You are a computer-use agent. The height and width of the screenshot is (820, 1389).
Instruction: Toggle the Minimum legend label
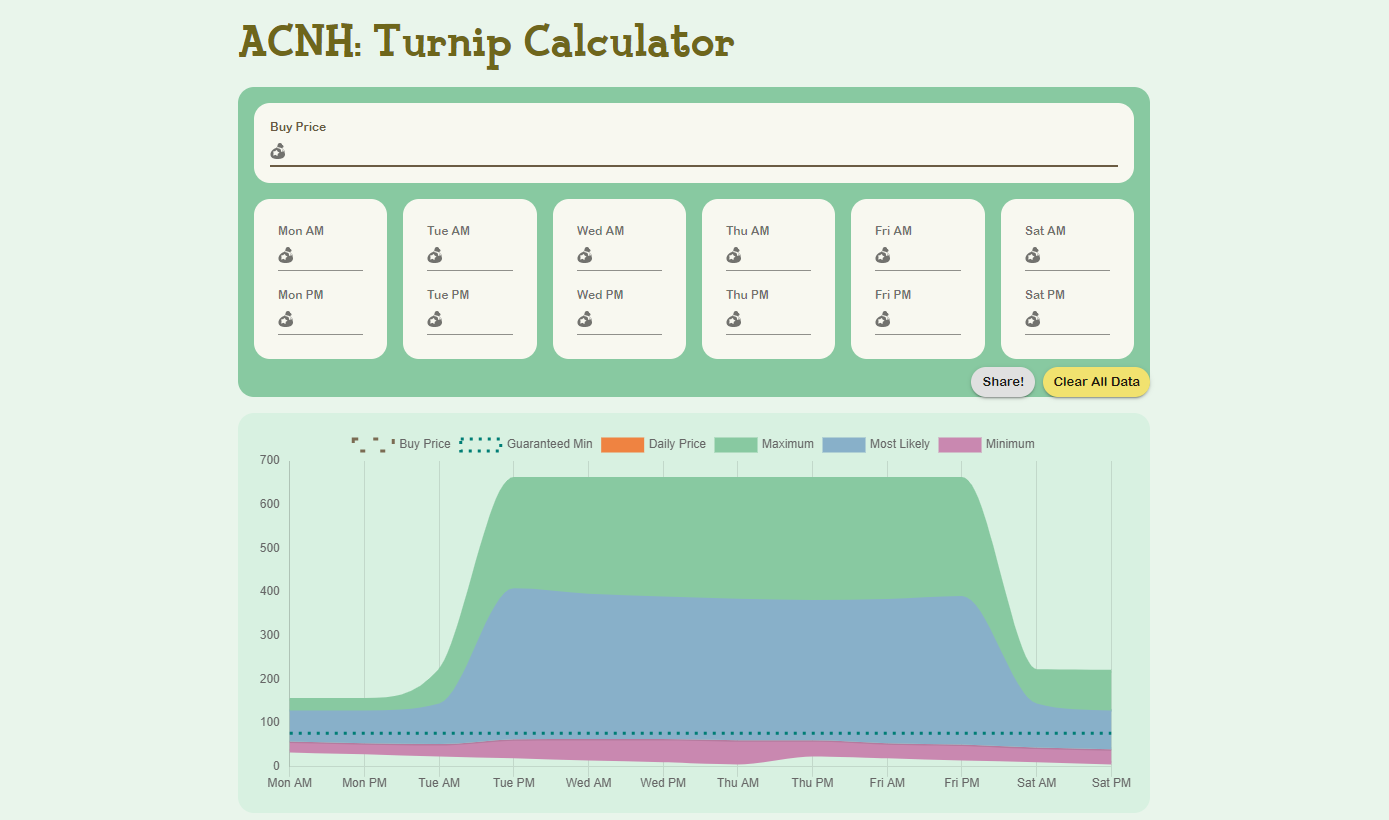pos(1010,444)
